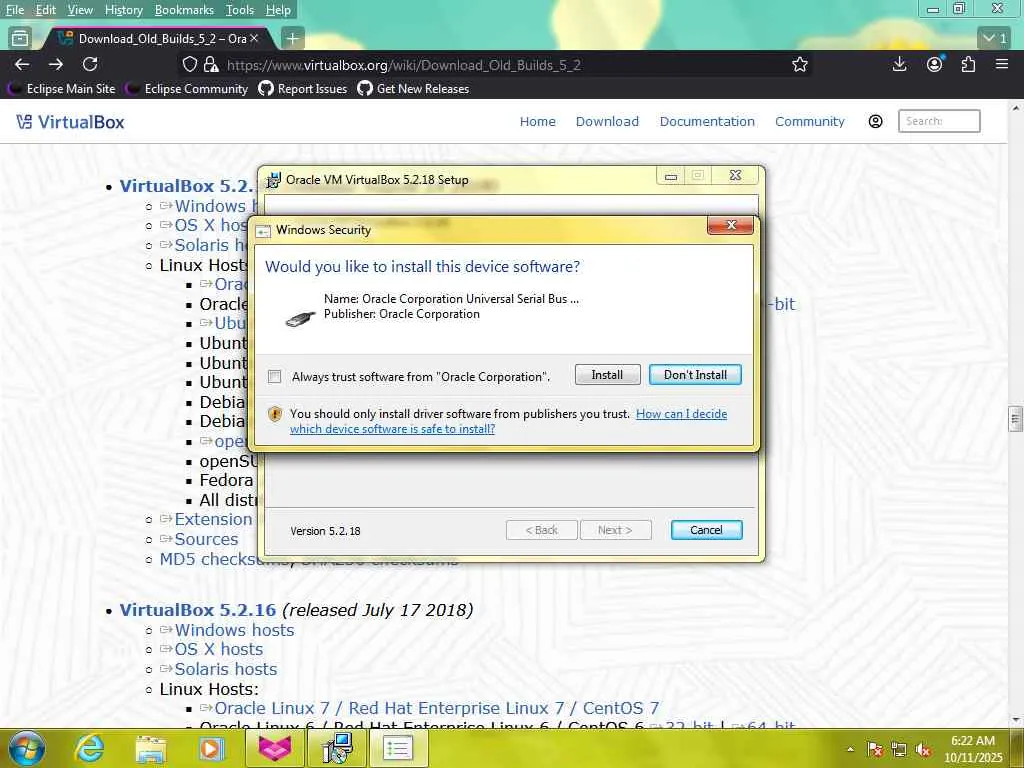
Task: Click the Install button in Windows Security
Action: pyautogui.click(x=607, y=375)
